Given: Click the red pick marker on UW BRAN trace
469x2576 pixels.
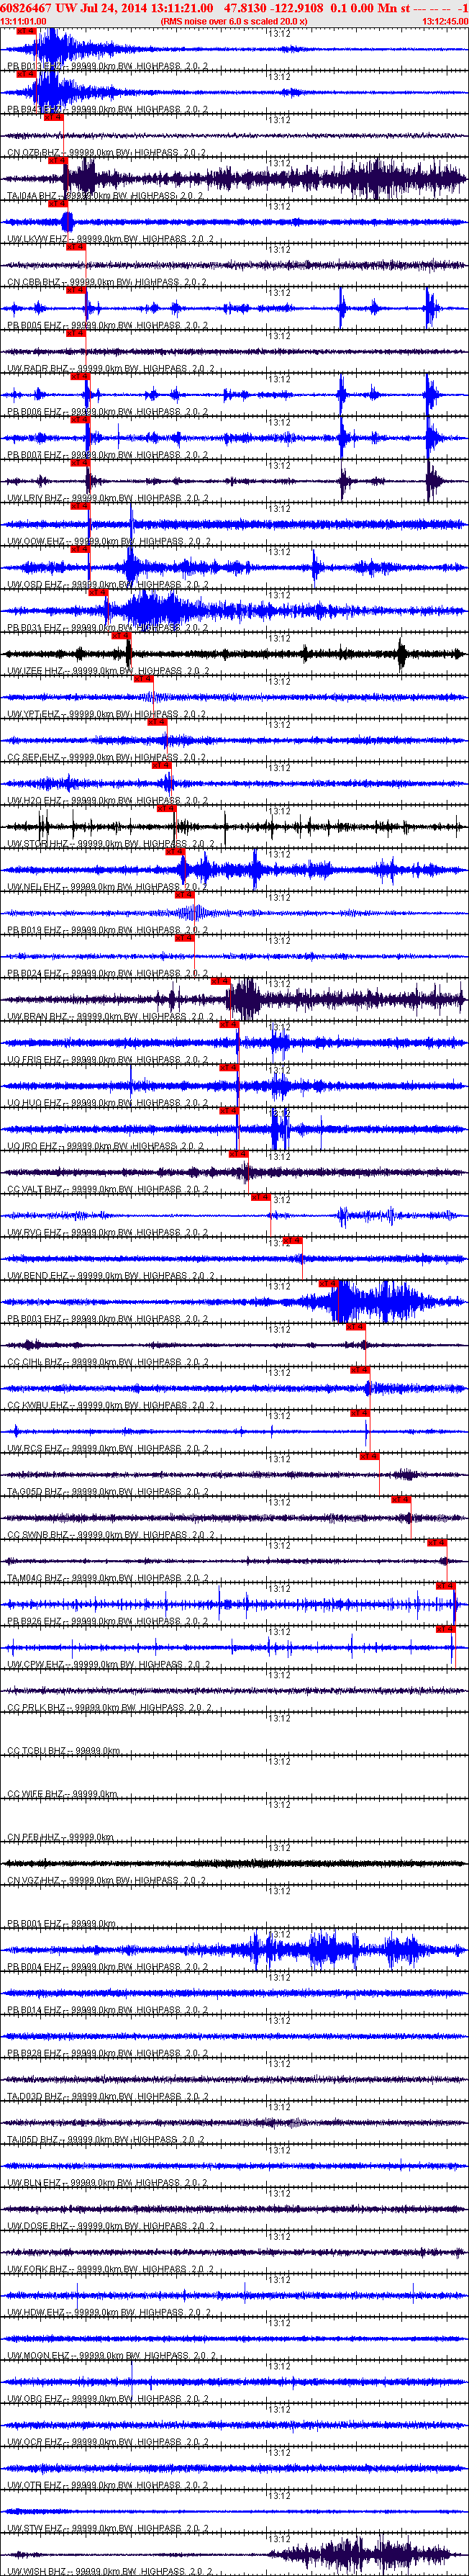Looking at the screenshot, I should (221, 981).
